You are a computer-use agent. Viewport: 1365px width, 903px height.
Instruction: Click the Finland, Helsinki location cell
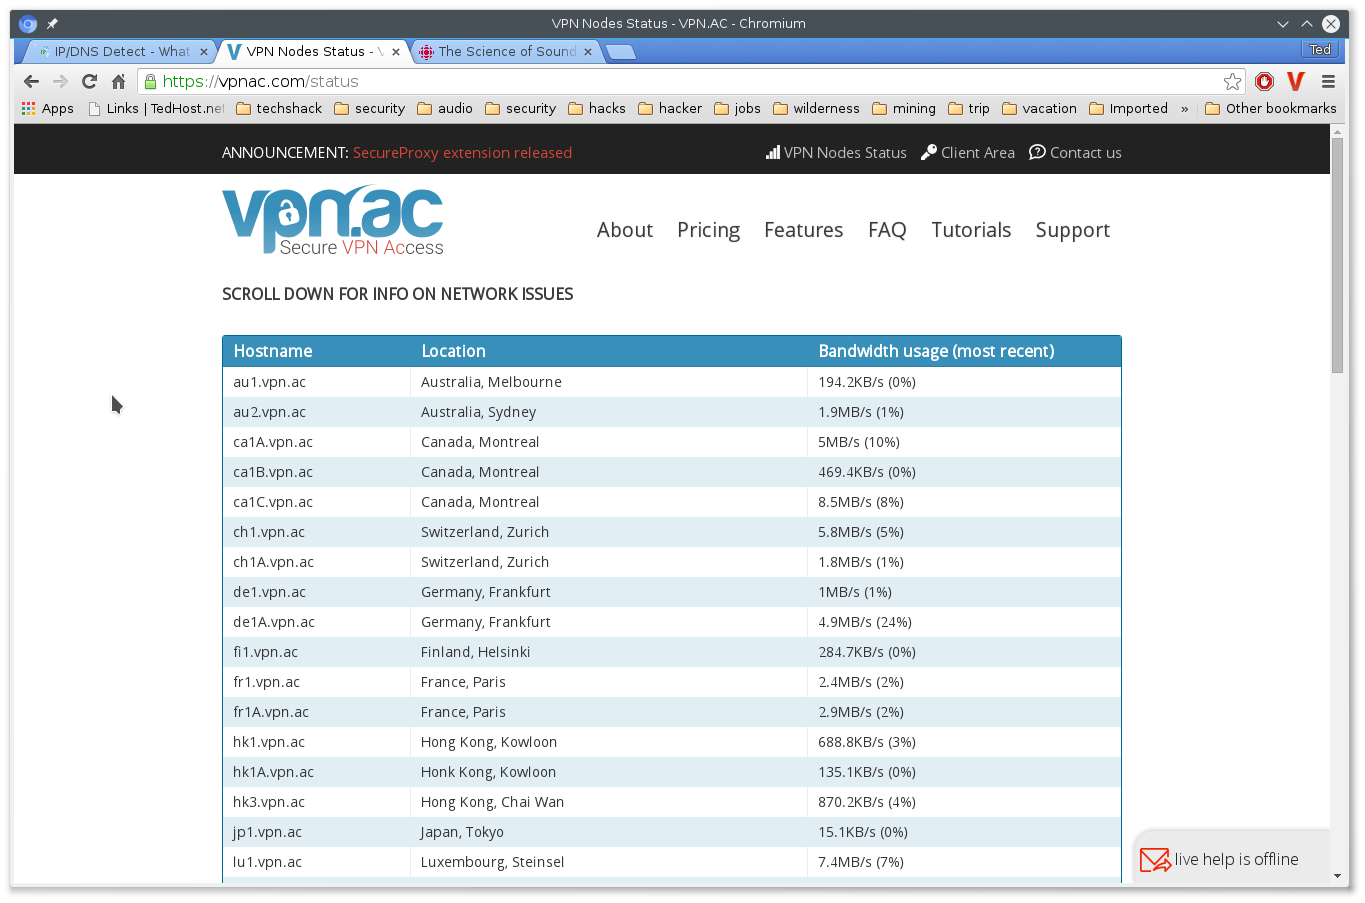(608, 652)
